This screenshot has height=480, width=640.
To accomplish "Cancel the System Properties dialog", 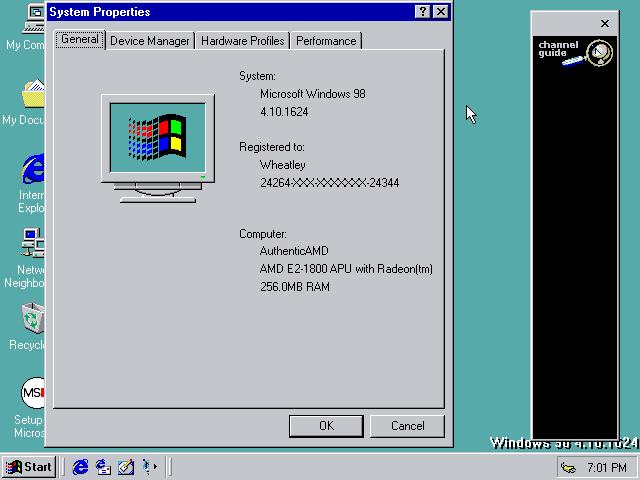I will (407, 426).
